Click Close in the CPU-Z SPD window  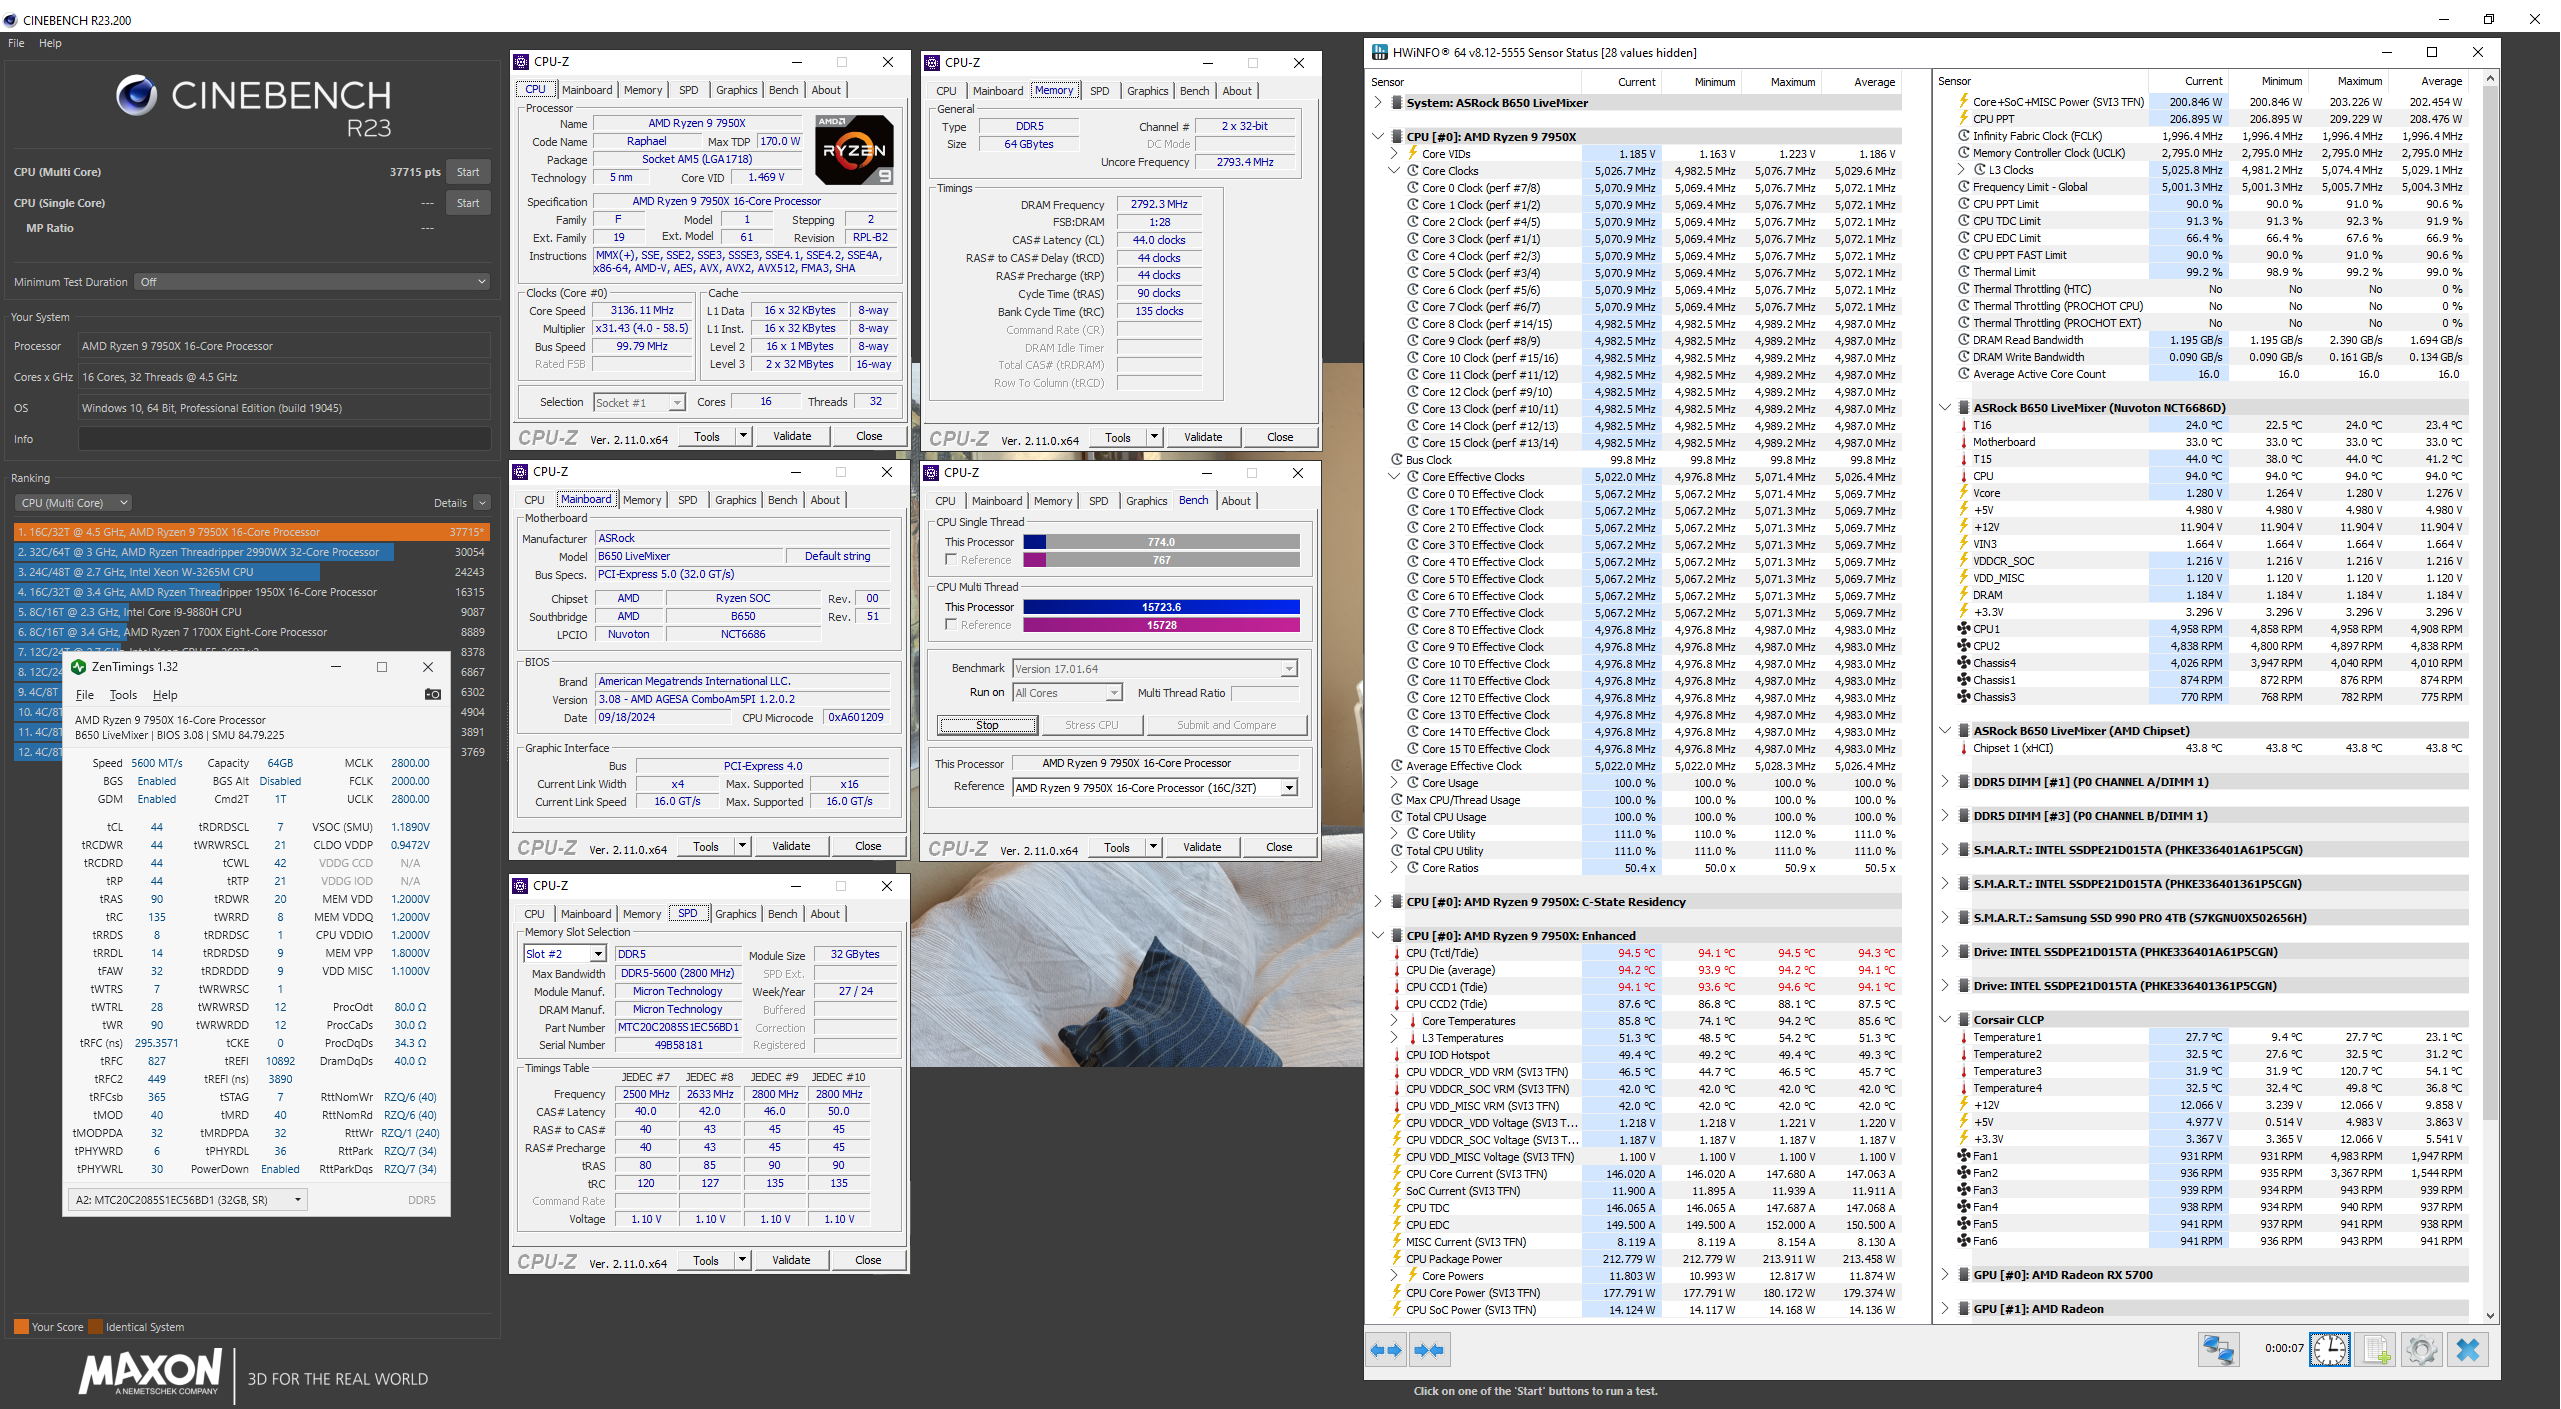[x=868, y=1260]
